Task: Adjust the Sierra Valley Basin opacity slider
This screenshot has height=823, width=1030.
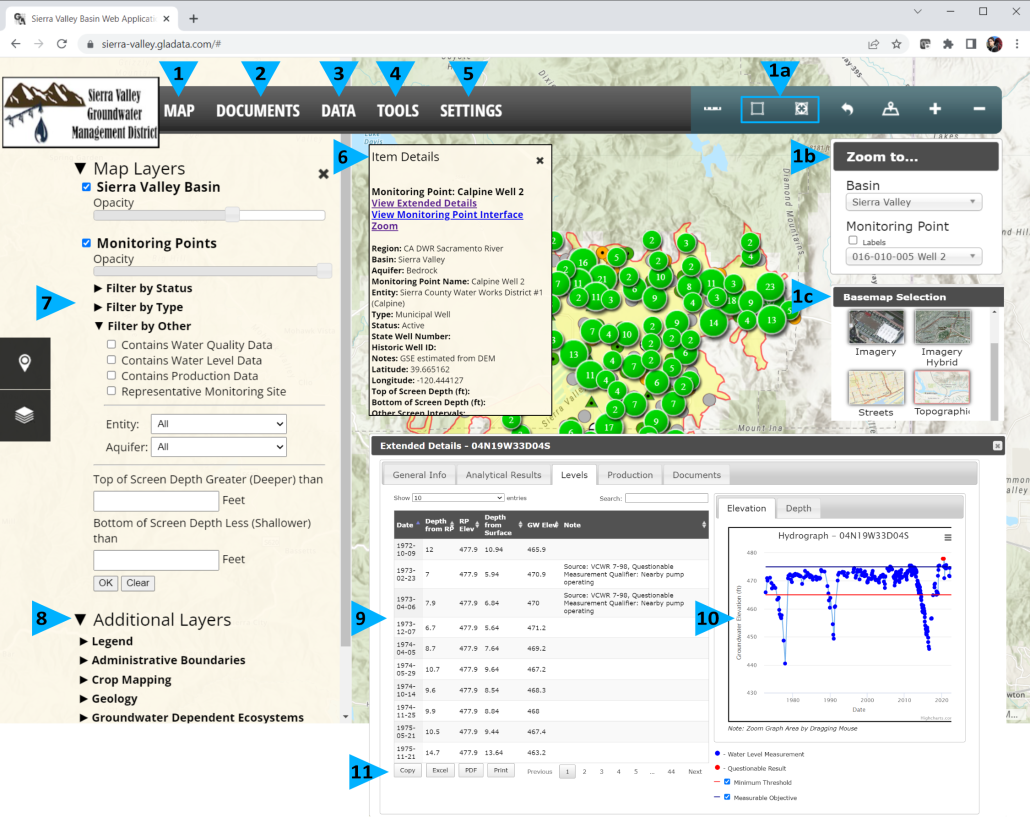Action: pos(232,214)
